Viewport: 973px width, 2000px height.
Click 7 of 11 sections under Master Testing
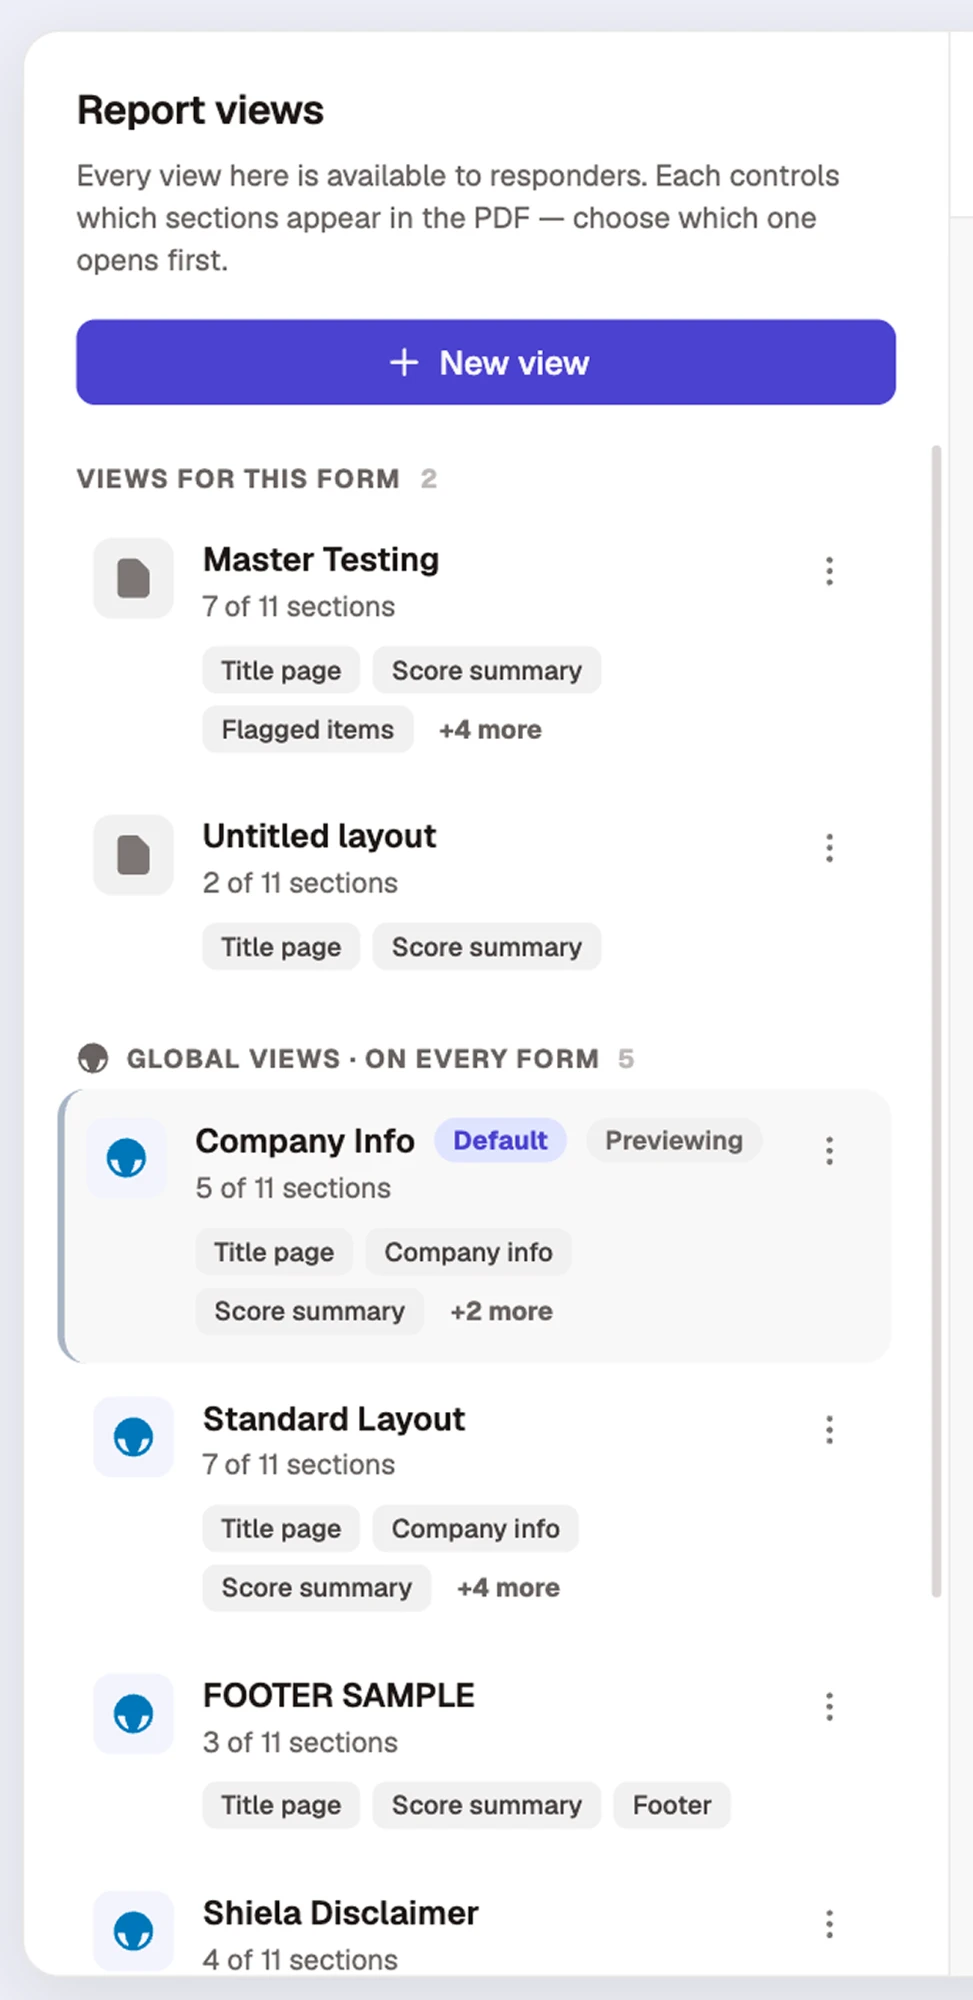coord(299,607)
